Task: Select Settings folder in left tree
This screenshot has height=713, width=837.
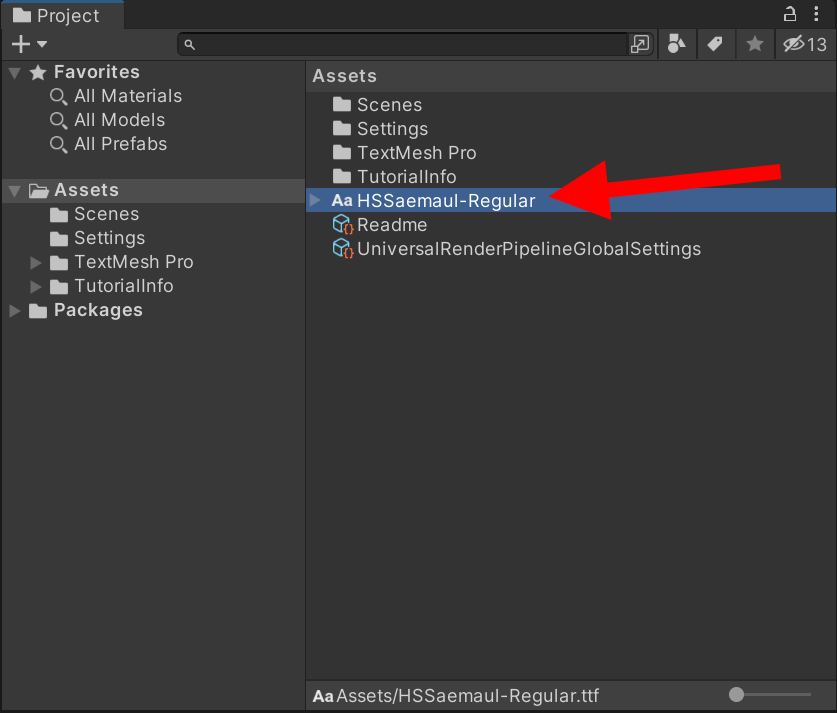Action: tap(109, 238)
